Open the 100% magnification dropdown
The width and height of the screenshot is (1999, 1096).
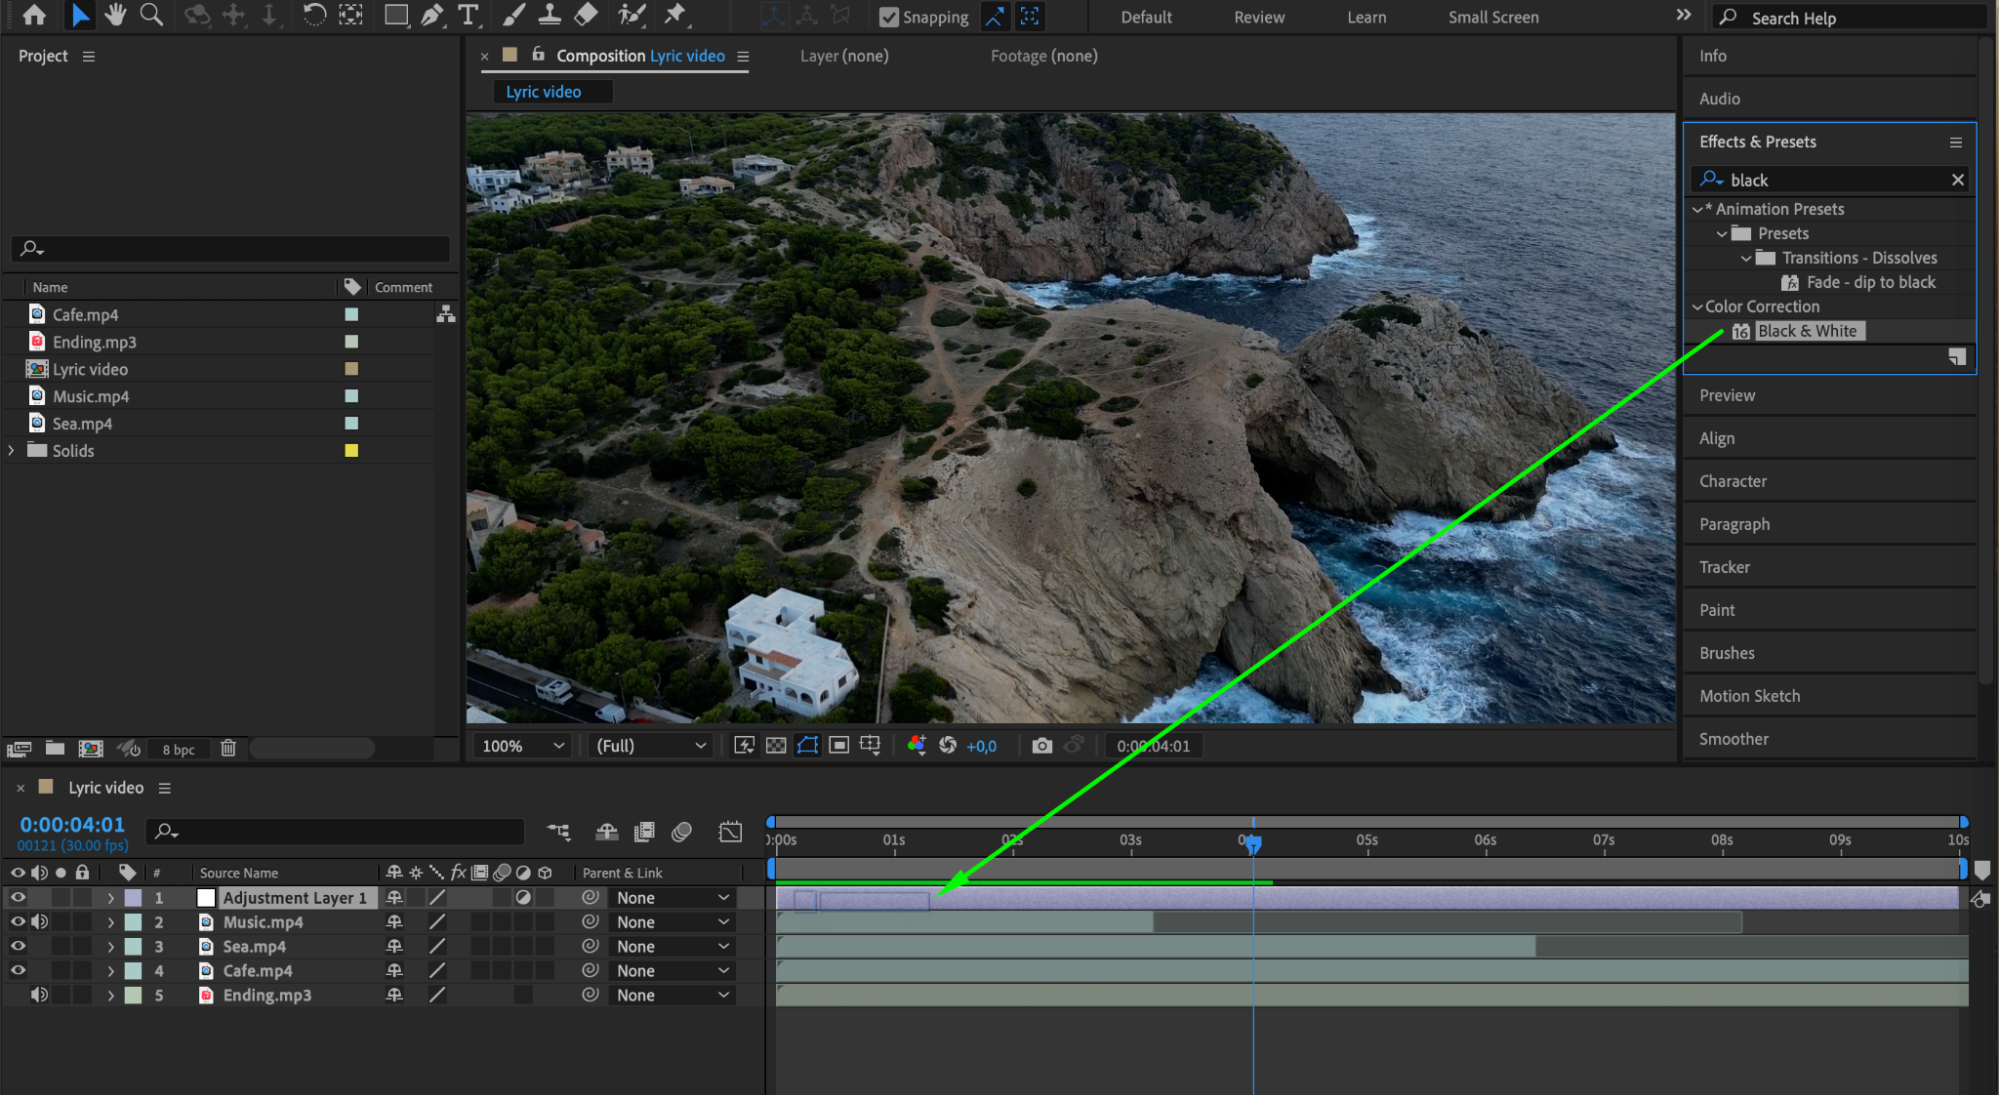point(524,746)
